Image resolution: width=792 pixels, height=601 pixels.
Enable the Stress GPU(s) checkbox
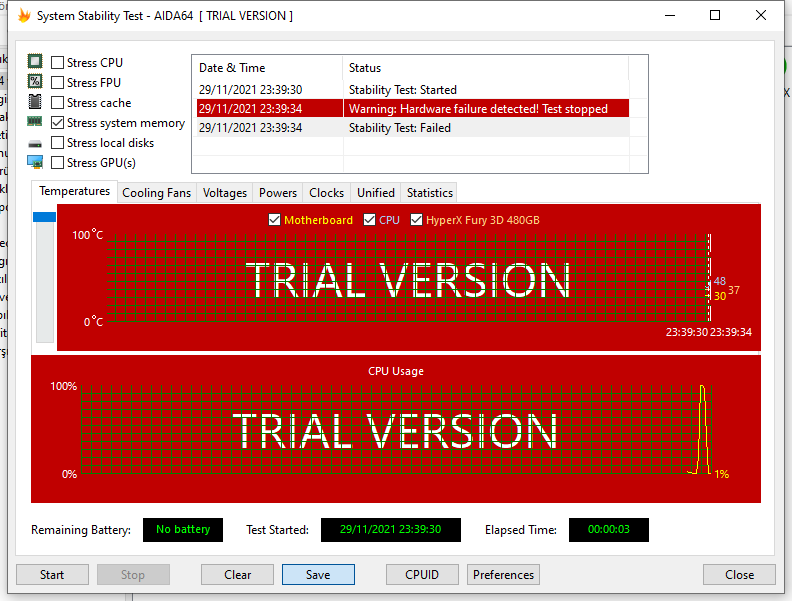58,163
